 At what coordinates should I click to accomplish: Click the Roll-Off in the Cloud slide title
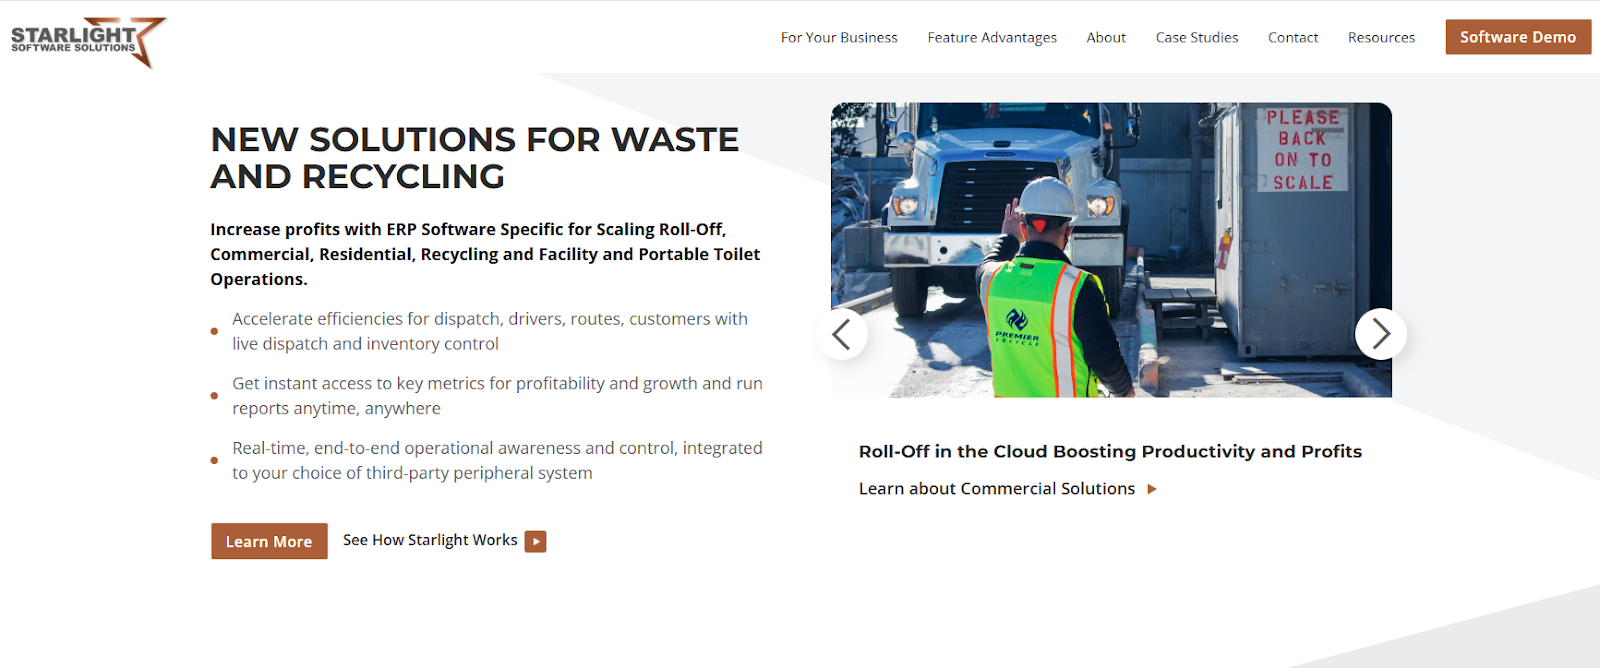tap(1110, 451)
